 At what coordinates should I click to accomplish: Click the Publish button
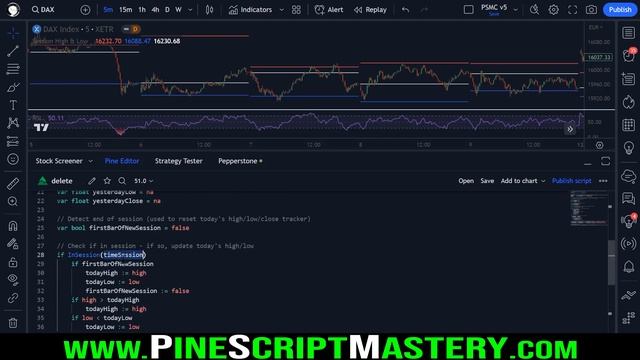[620, 9]
